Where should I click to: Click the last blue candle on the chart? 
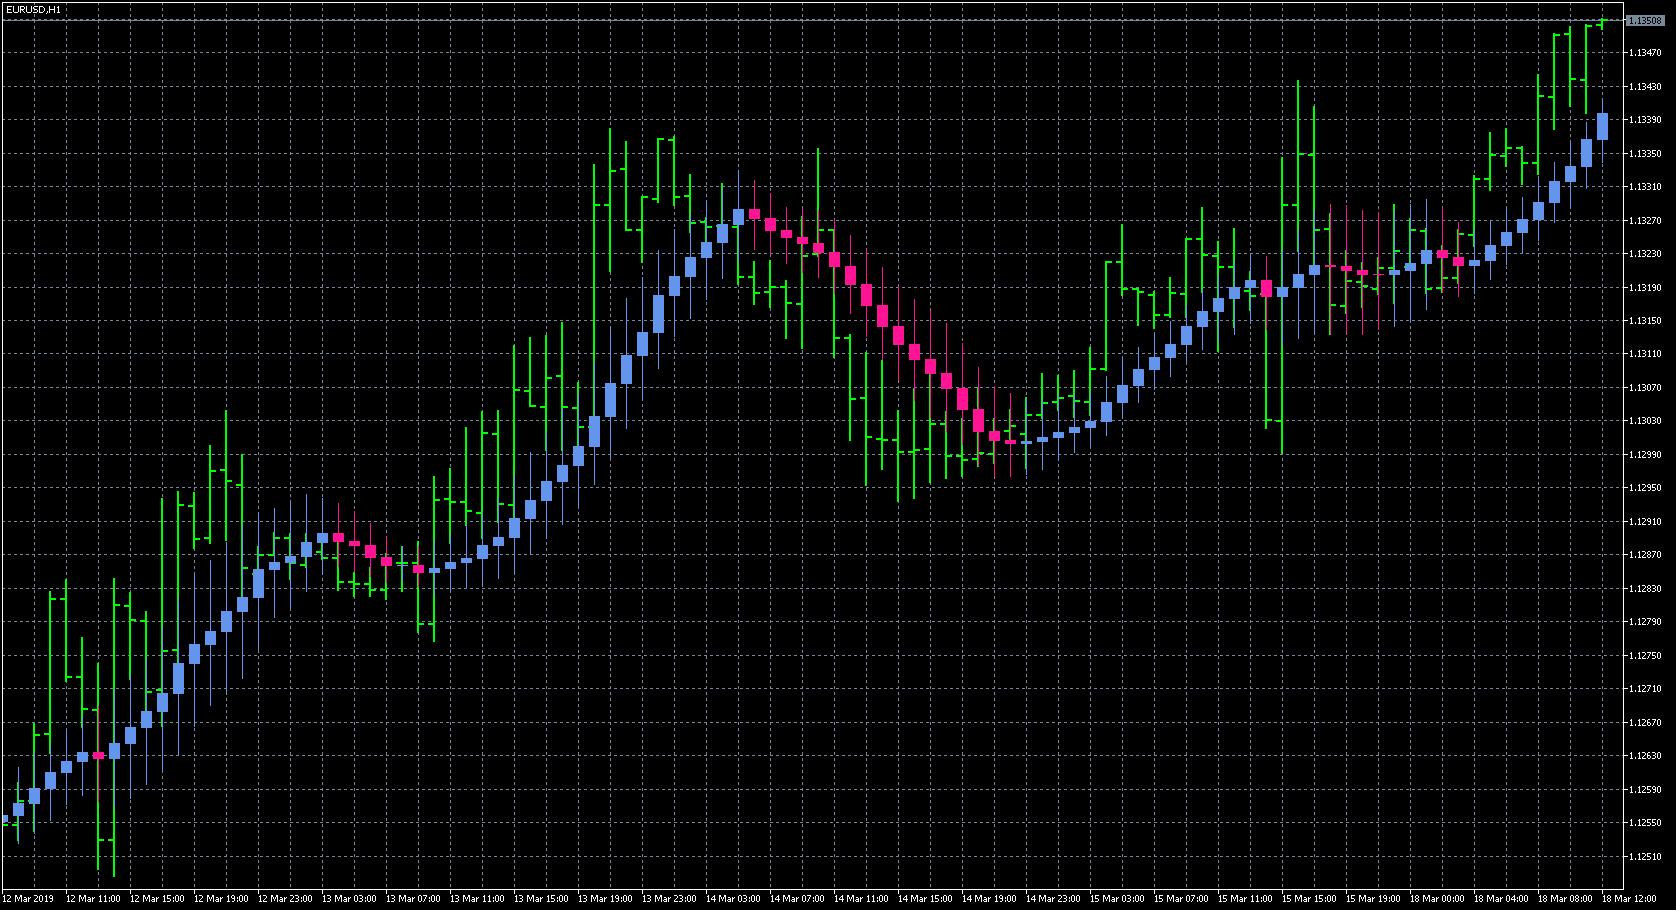point(1602,127)
